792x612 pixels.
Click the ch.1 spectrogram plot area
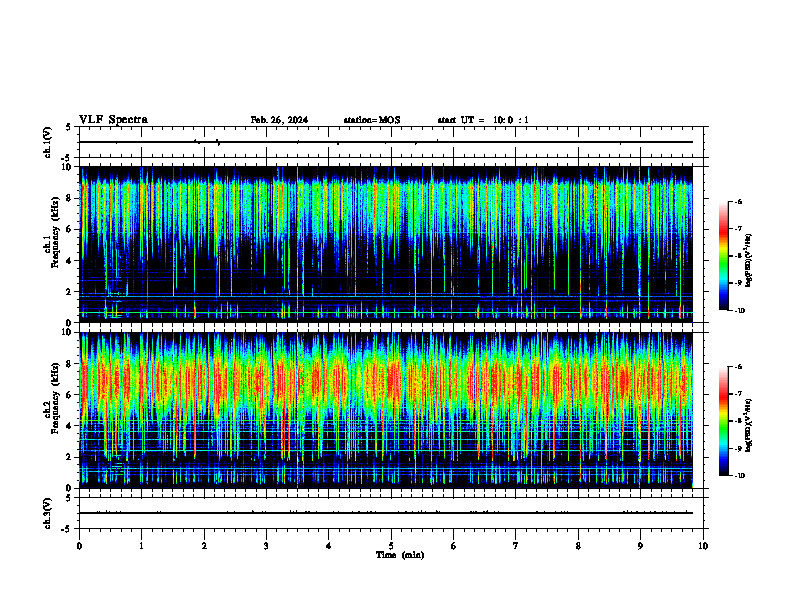click(386, 244)
